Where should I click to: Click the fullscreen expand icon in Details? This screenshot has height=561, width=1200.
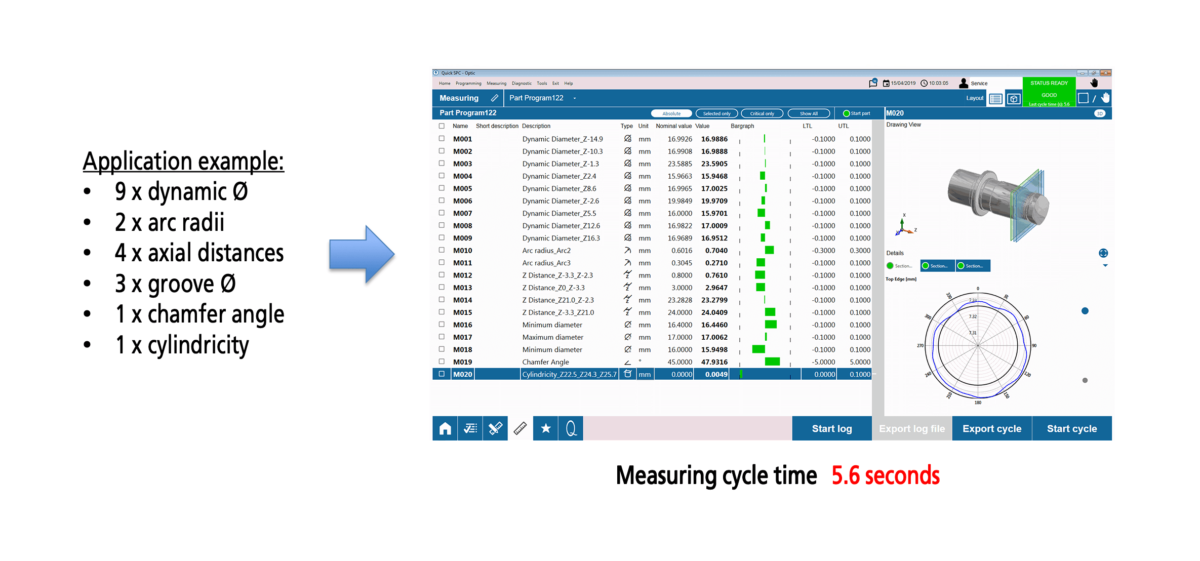[x=1104, y=253]
